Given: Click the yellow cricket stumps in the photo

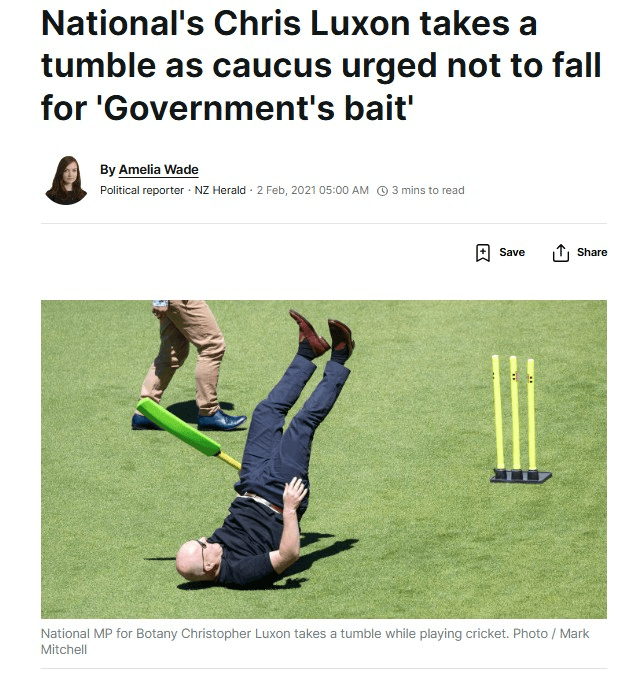Looking at the screenshot, I should pyautogui.click(x=520, y=418).
